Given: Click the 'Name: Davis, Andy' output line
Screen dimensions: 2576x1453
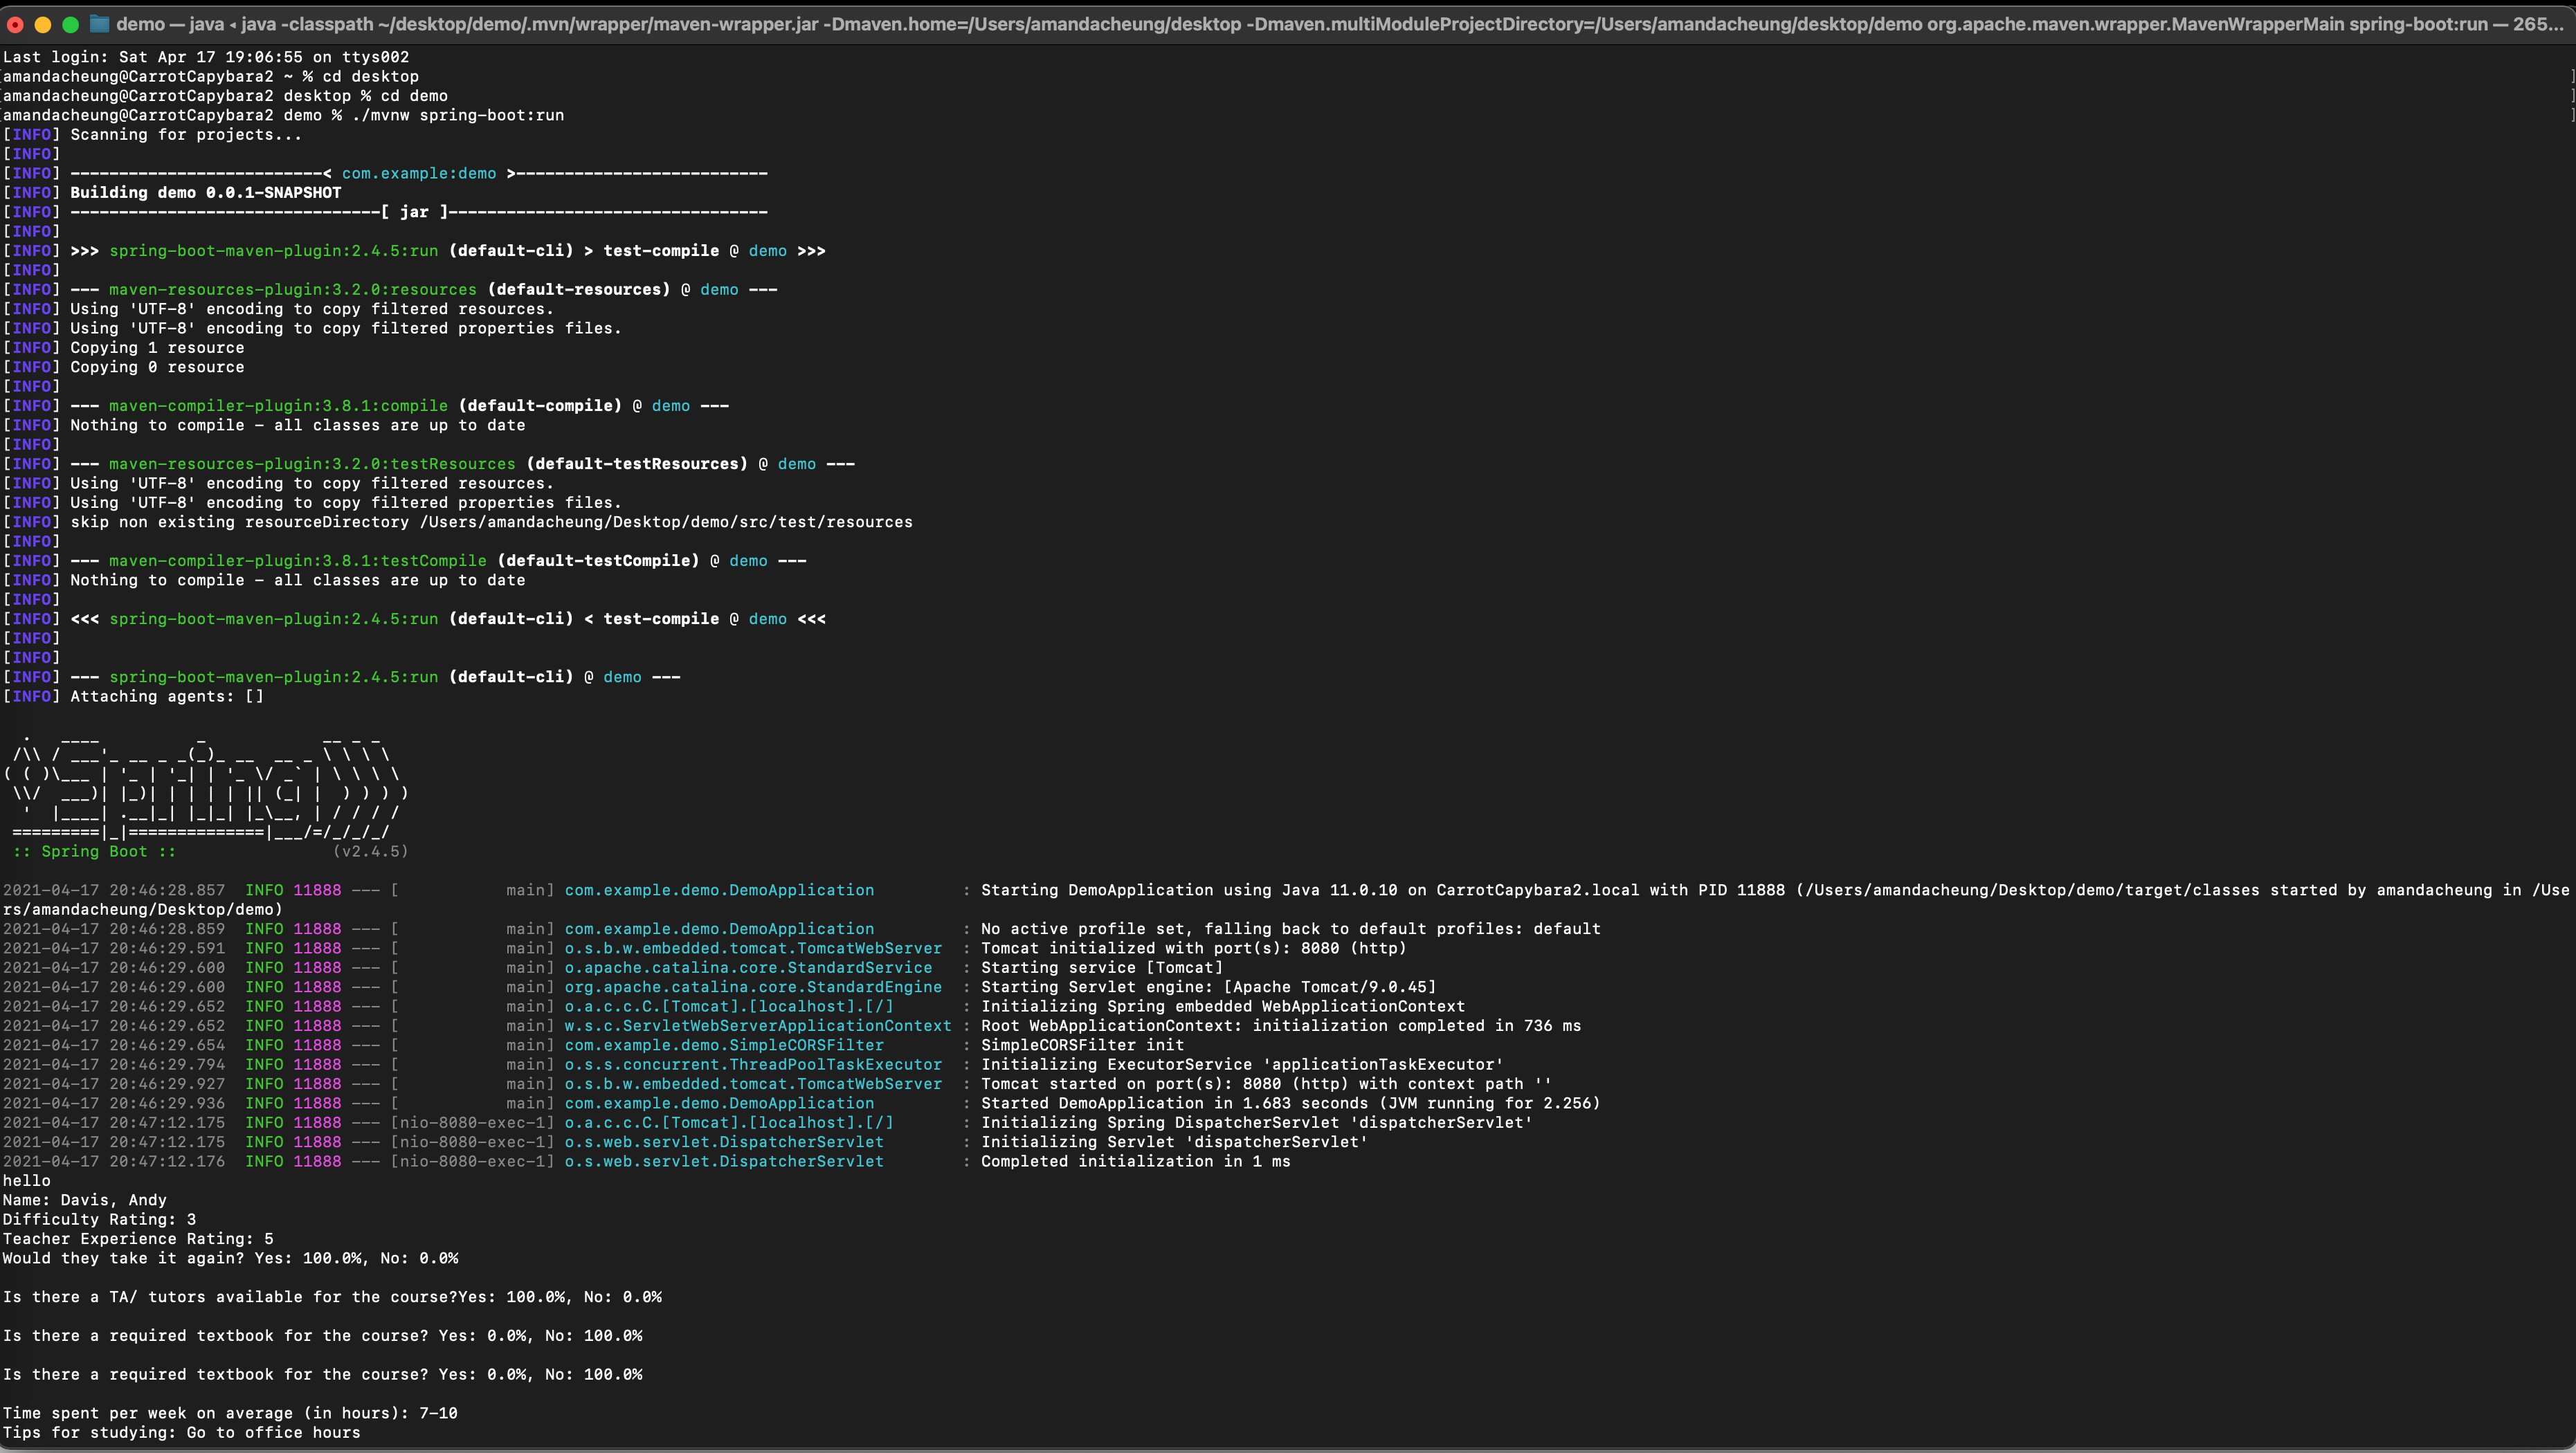Looking at the screenshot, I should 84,1200.
